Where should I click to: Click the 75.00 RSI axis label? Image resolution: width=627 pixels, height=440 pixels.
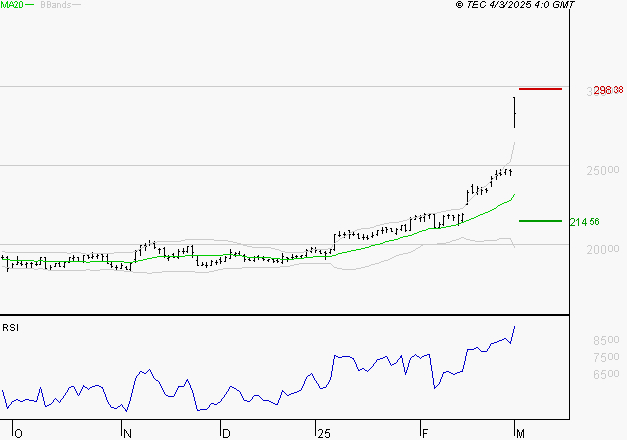pyautogui.click(x=606, y=357)
